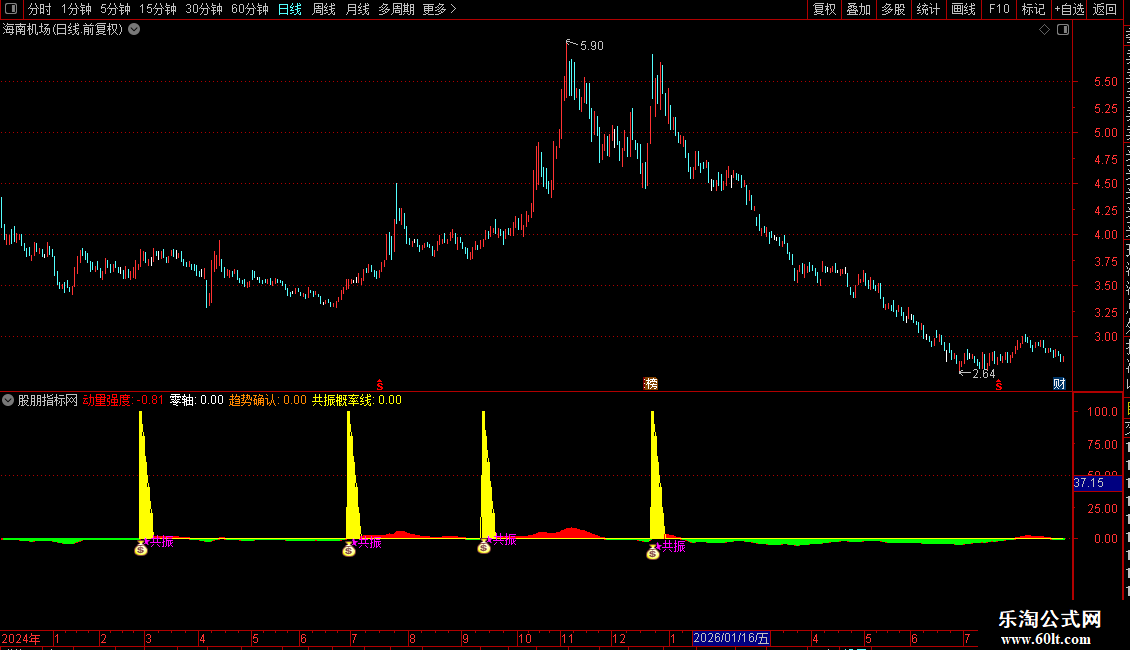Click the 5.90 high price label

(592, 46)
